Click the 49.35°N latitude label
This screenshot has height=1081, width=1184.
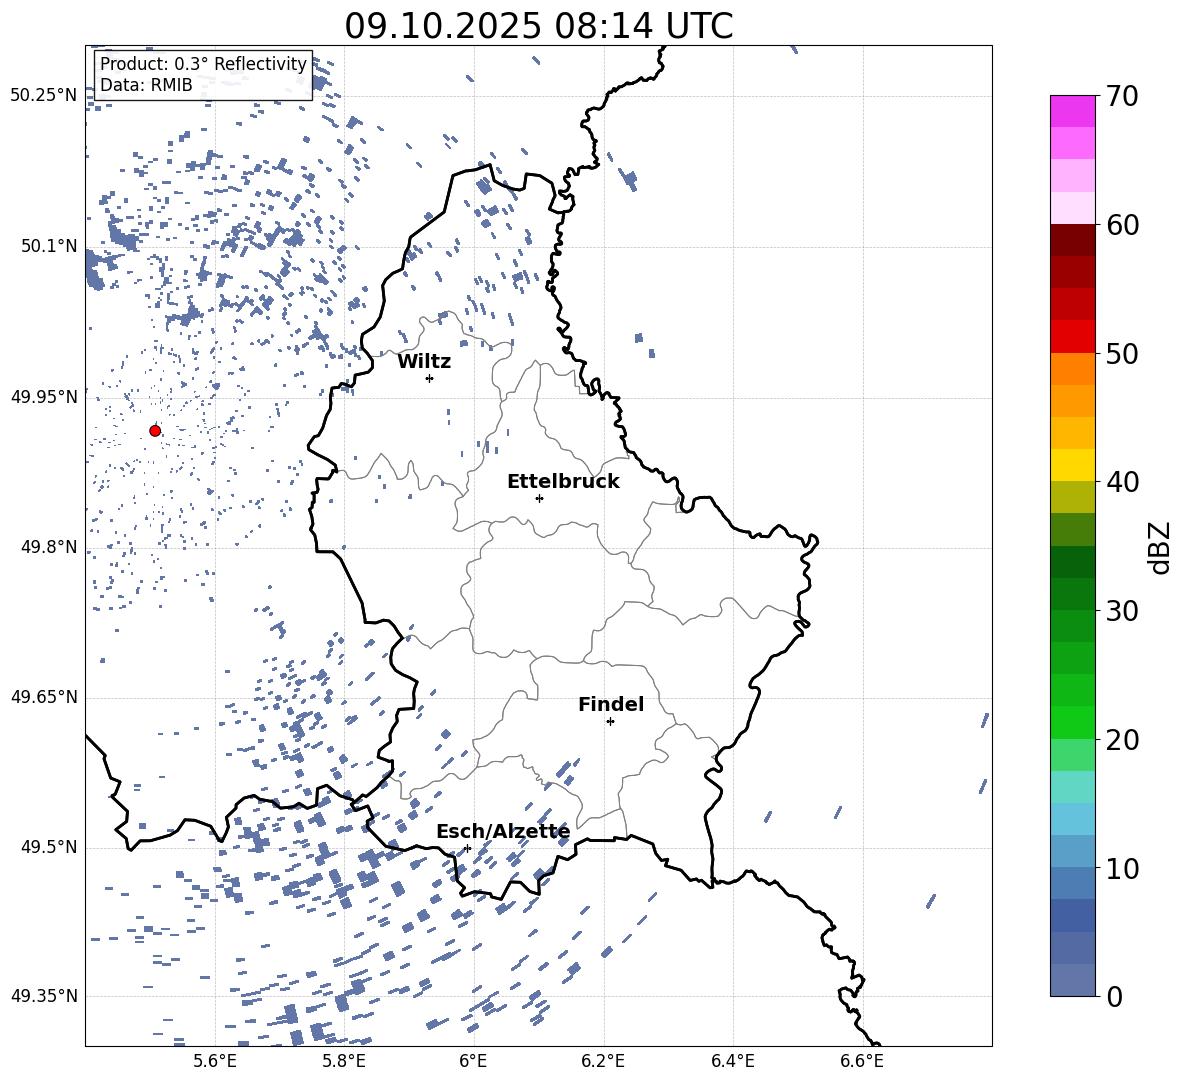click(44, 996)
